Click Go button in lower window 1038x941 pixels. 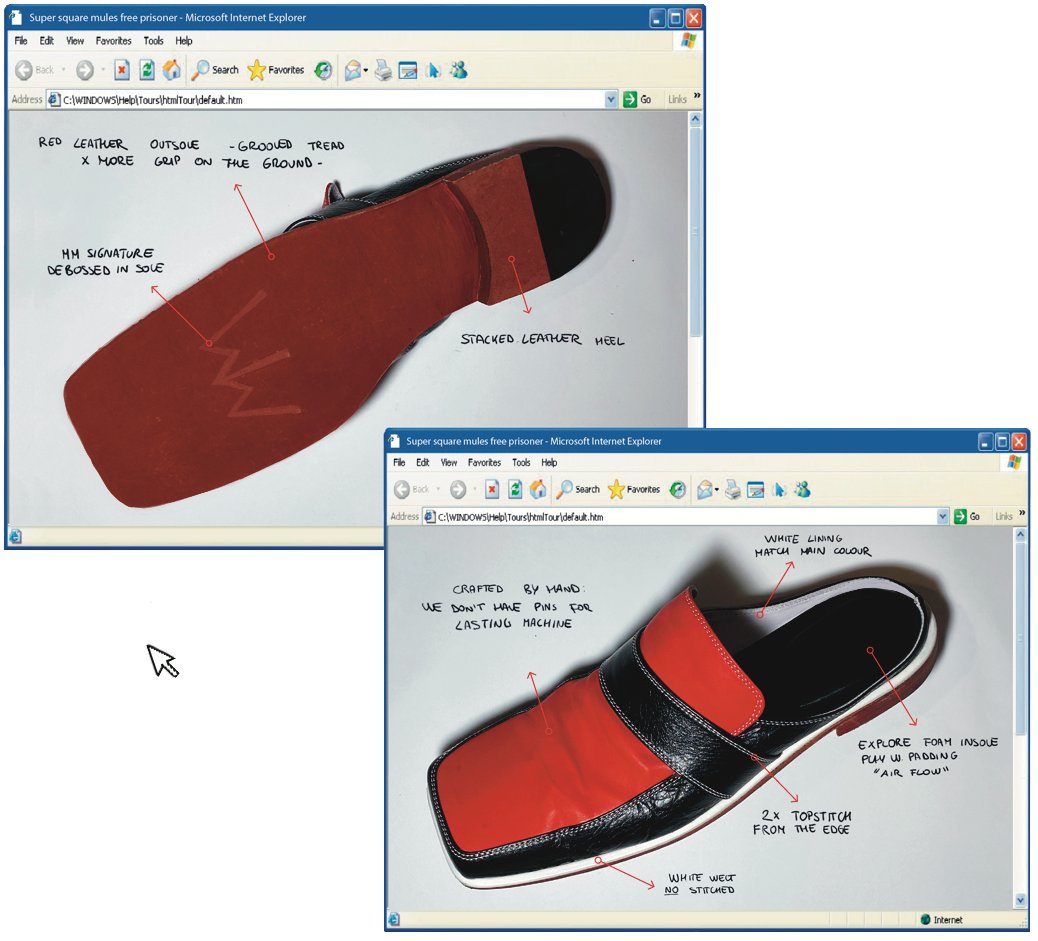(x=967, y=517)
